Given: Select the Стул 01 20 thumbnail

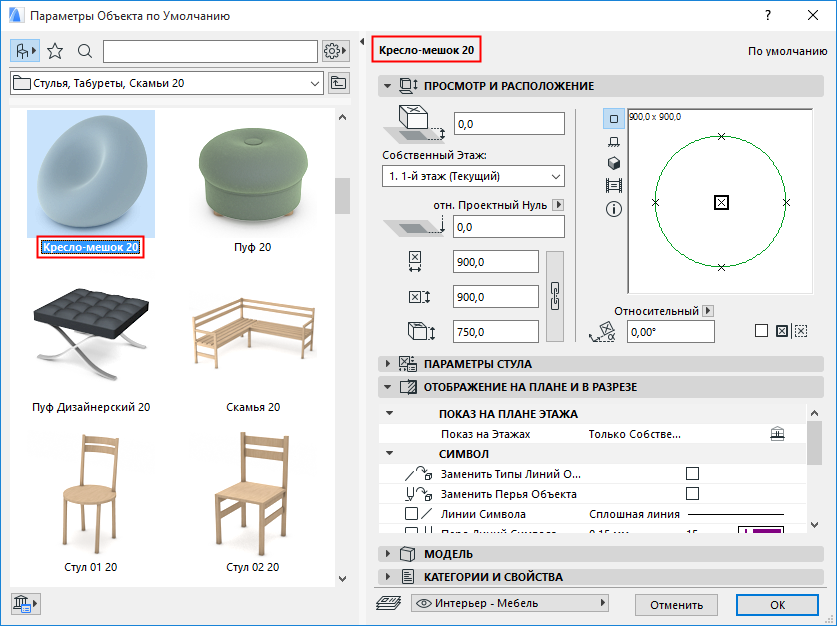Looking at the screenshot, I should [x=91, y=494].
